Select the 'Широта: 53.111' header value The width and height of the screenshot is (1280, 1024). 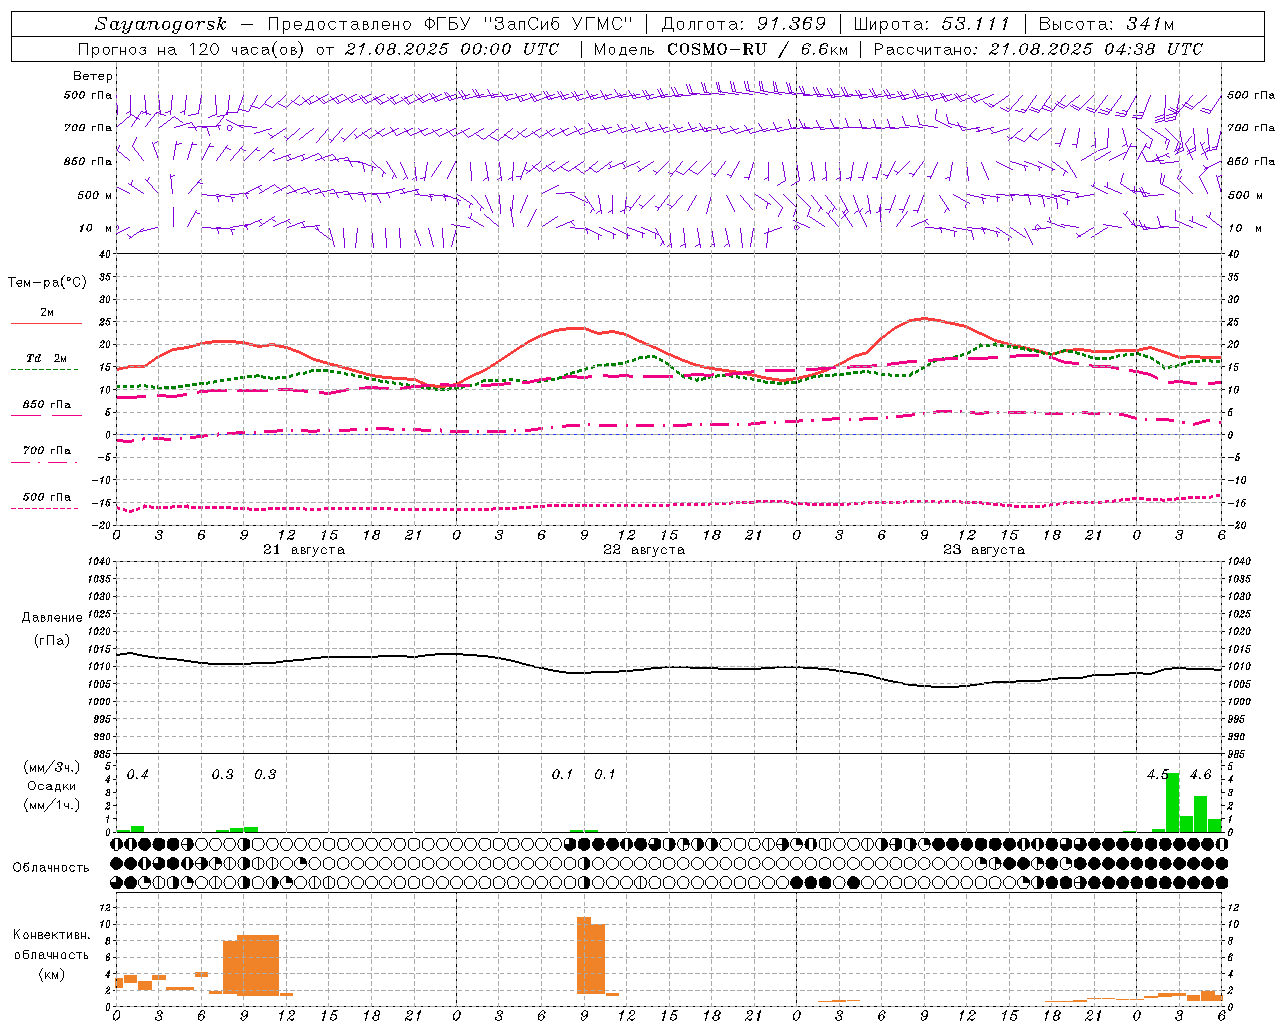(933, 24)
